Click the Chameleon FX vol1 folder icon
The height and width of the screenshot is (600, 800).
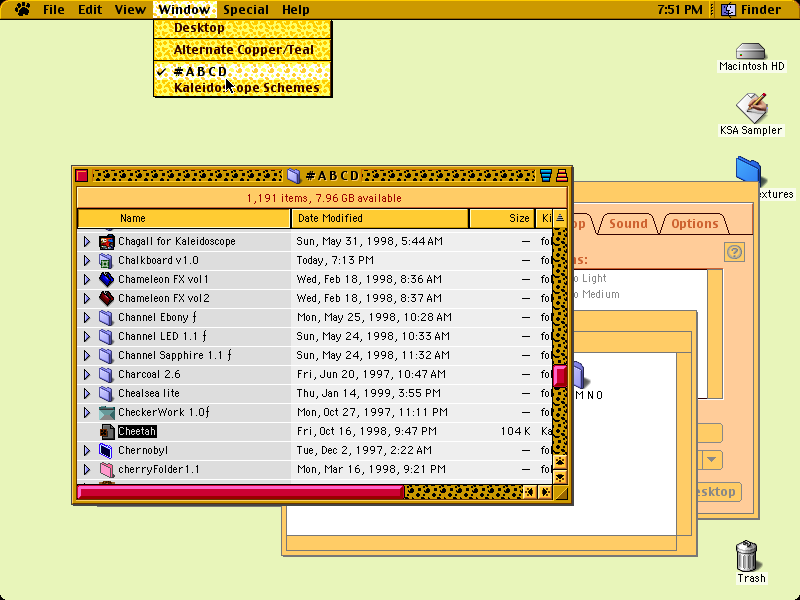pos(106,279)
